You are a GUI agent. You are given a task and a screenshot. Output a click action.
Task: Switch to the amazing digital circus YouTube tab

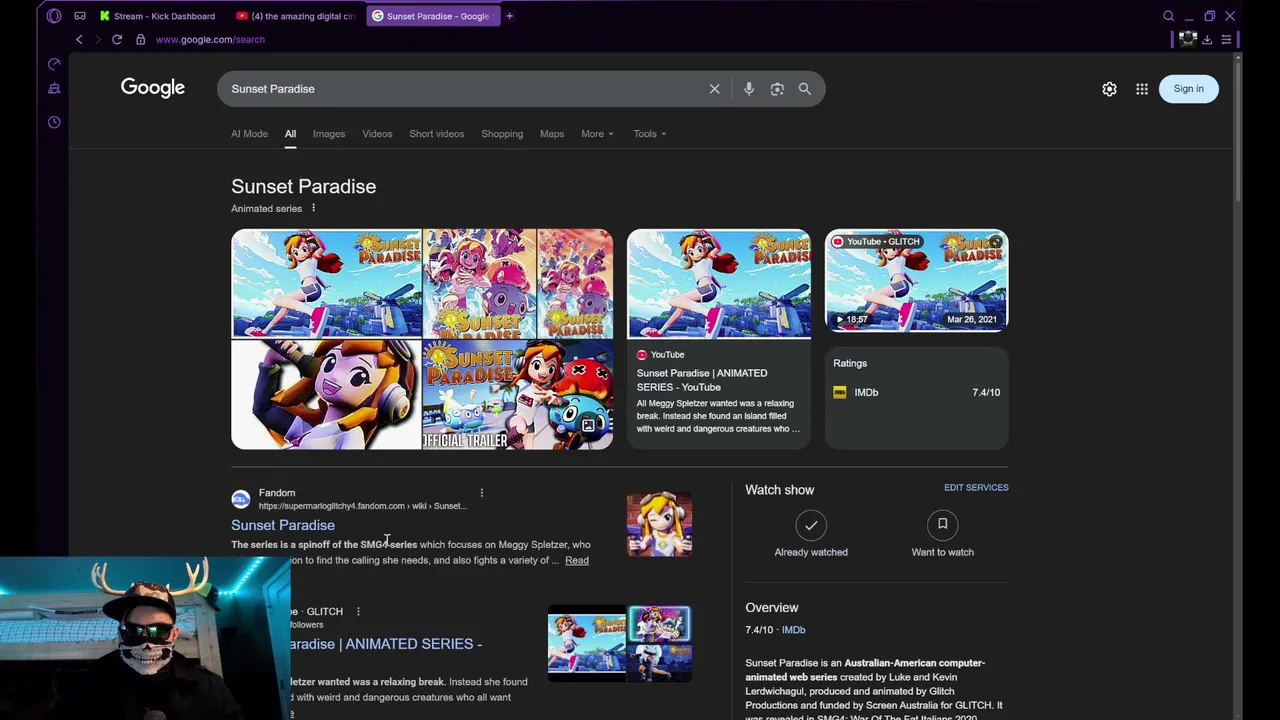coord(296,16)
